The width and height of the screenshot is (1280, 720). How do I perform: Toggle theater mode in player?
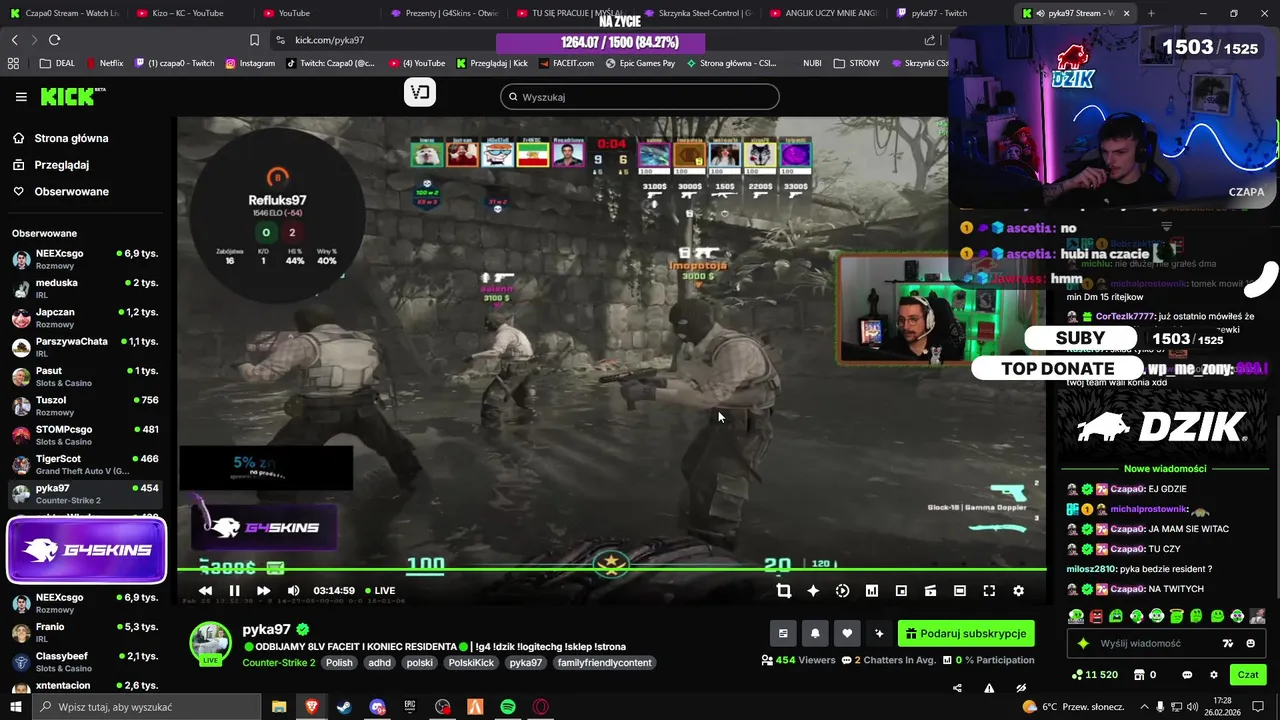pyautogui.click(x=960, y=591)
